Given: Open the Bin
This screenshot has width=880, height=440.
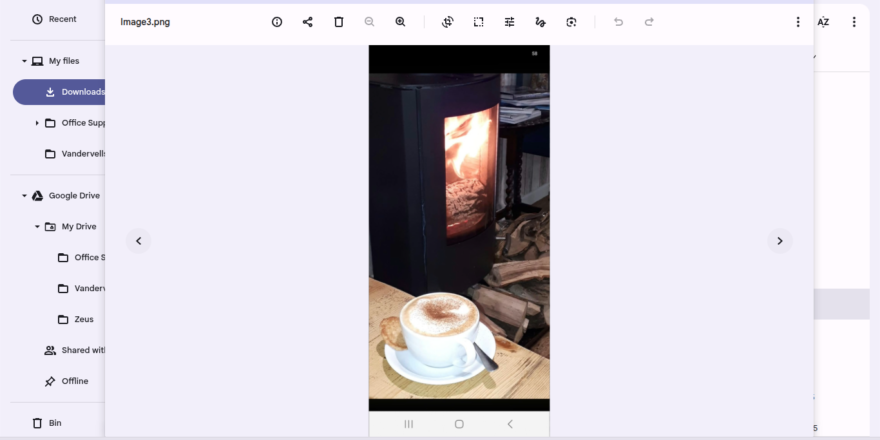Looking at the screenshot, I should coord(47,423).
